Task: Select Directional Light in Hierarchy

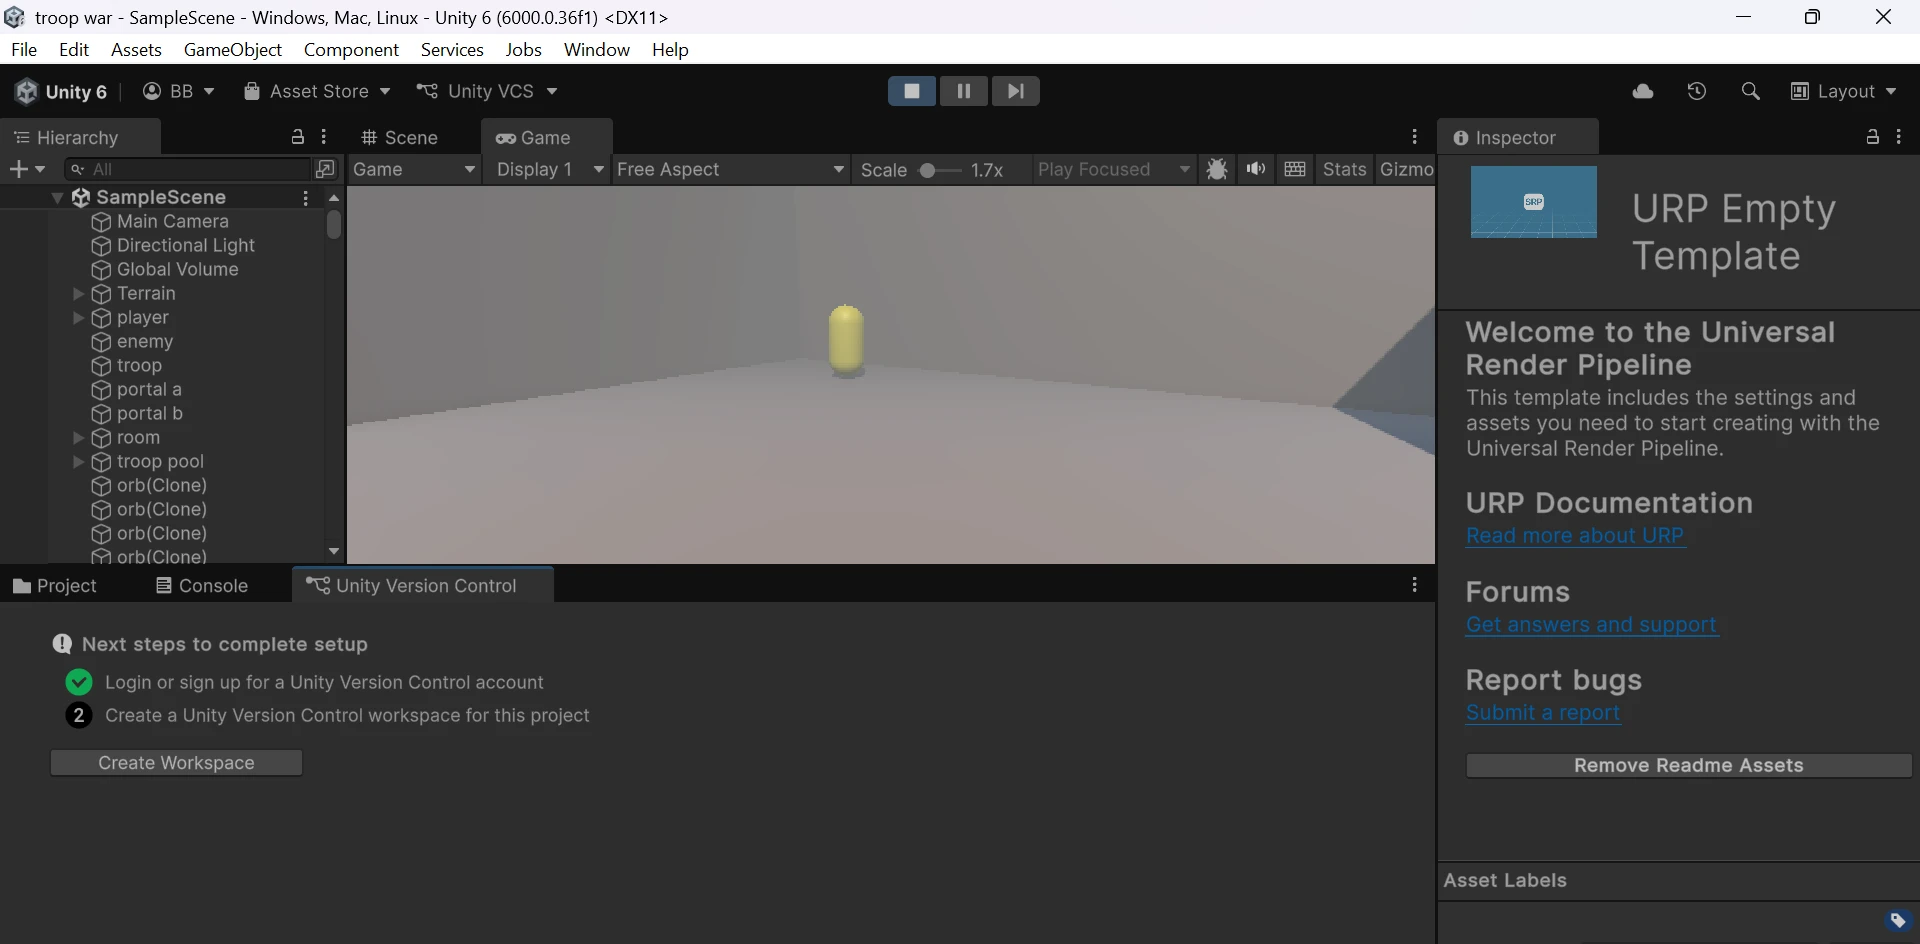Action: (185, 245)
